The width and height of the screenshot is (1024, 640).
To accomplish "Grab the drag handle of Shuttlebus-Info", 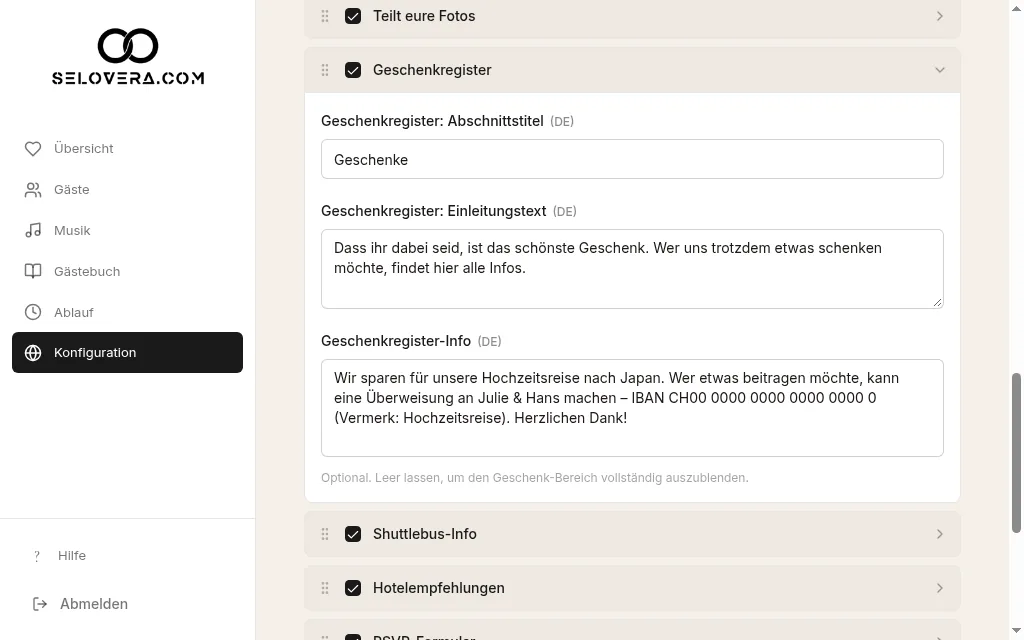I will tap(325, 534).
